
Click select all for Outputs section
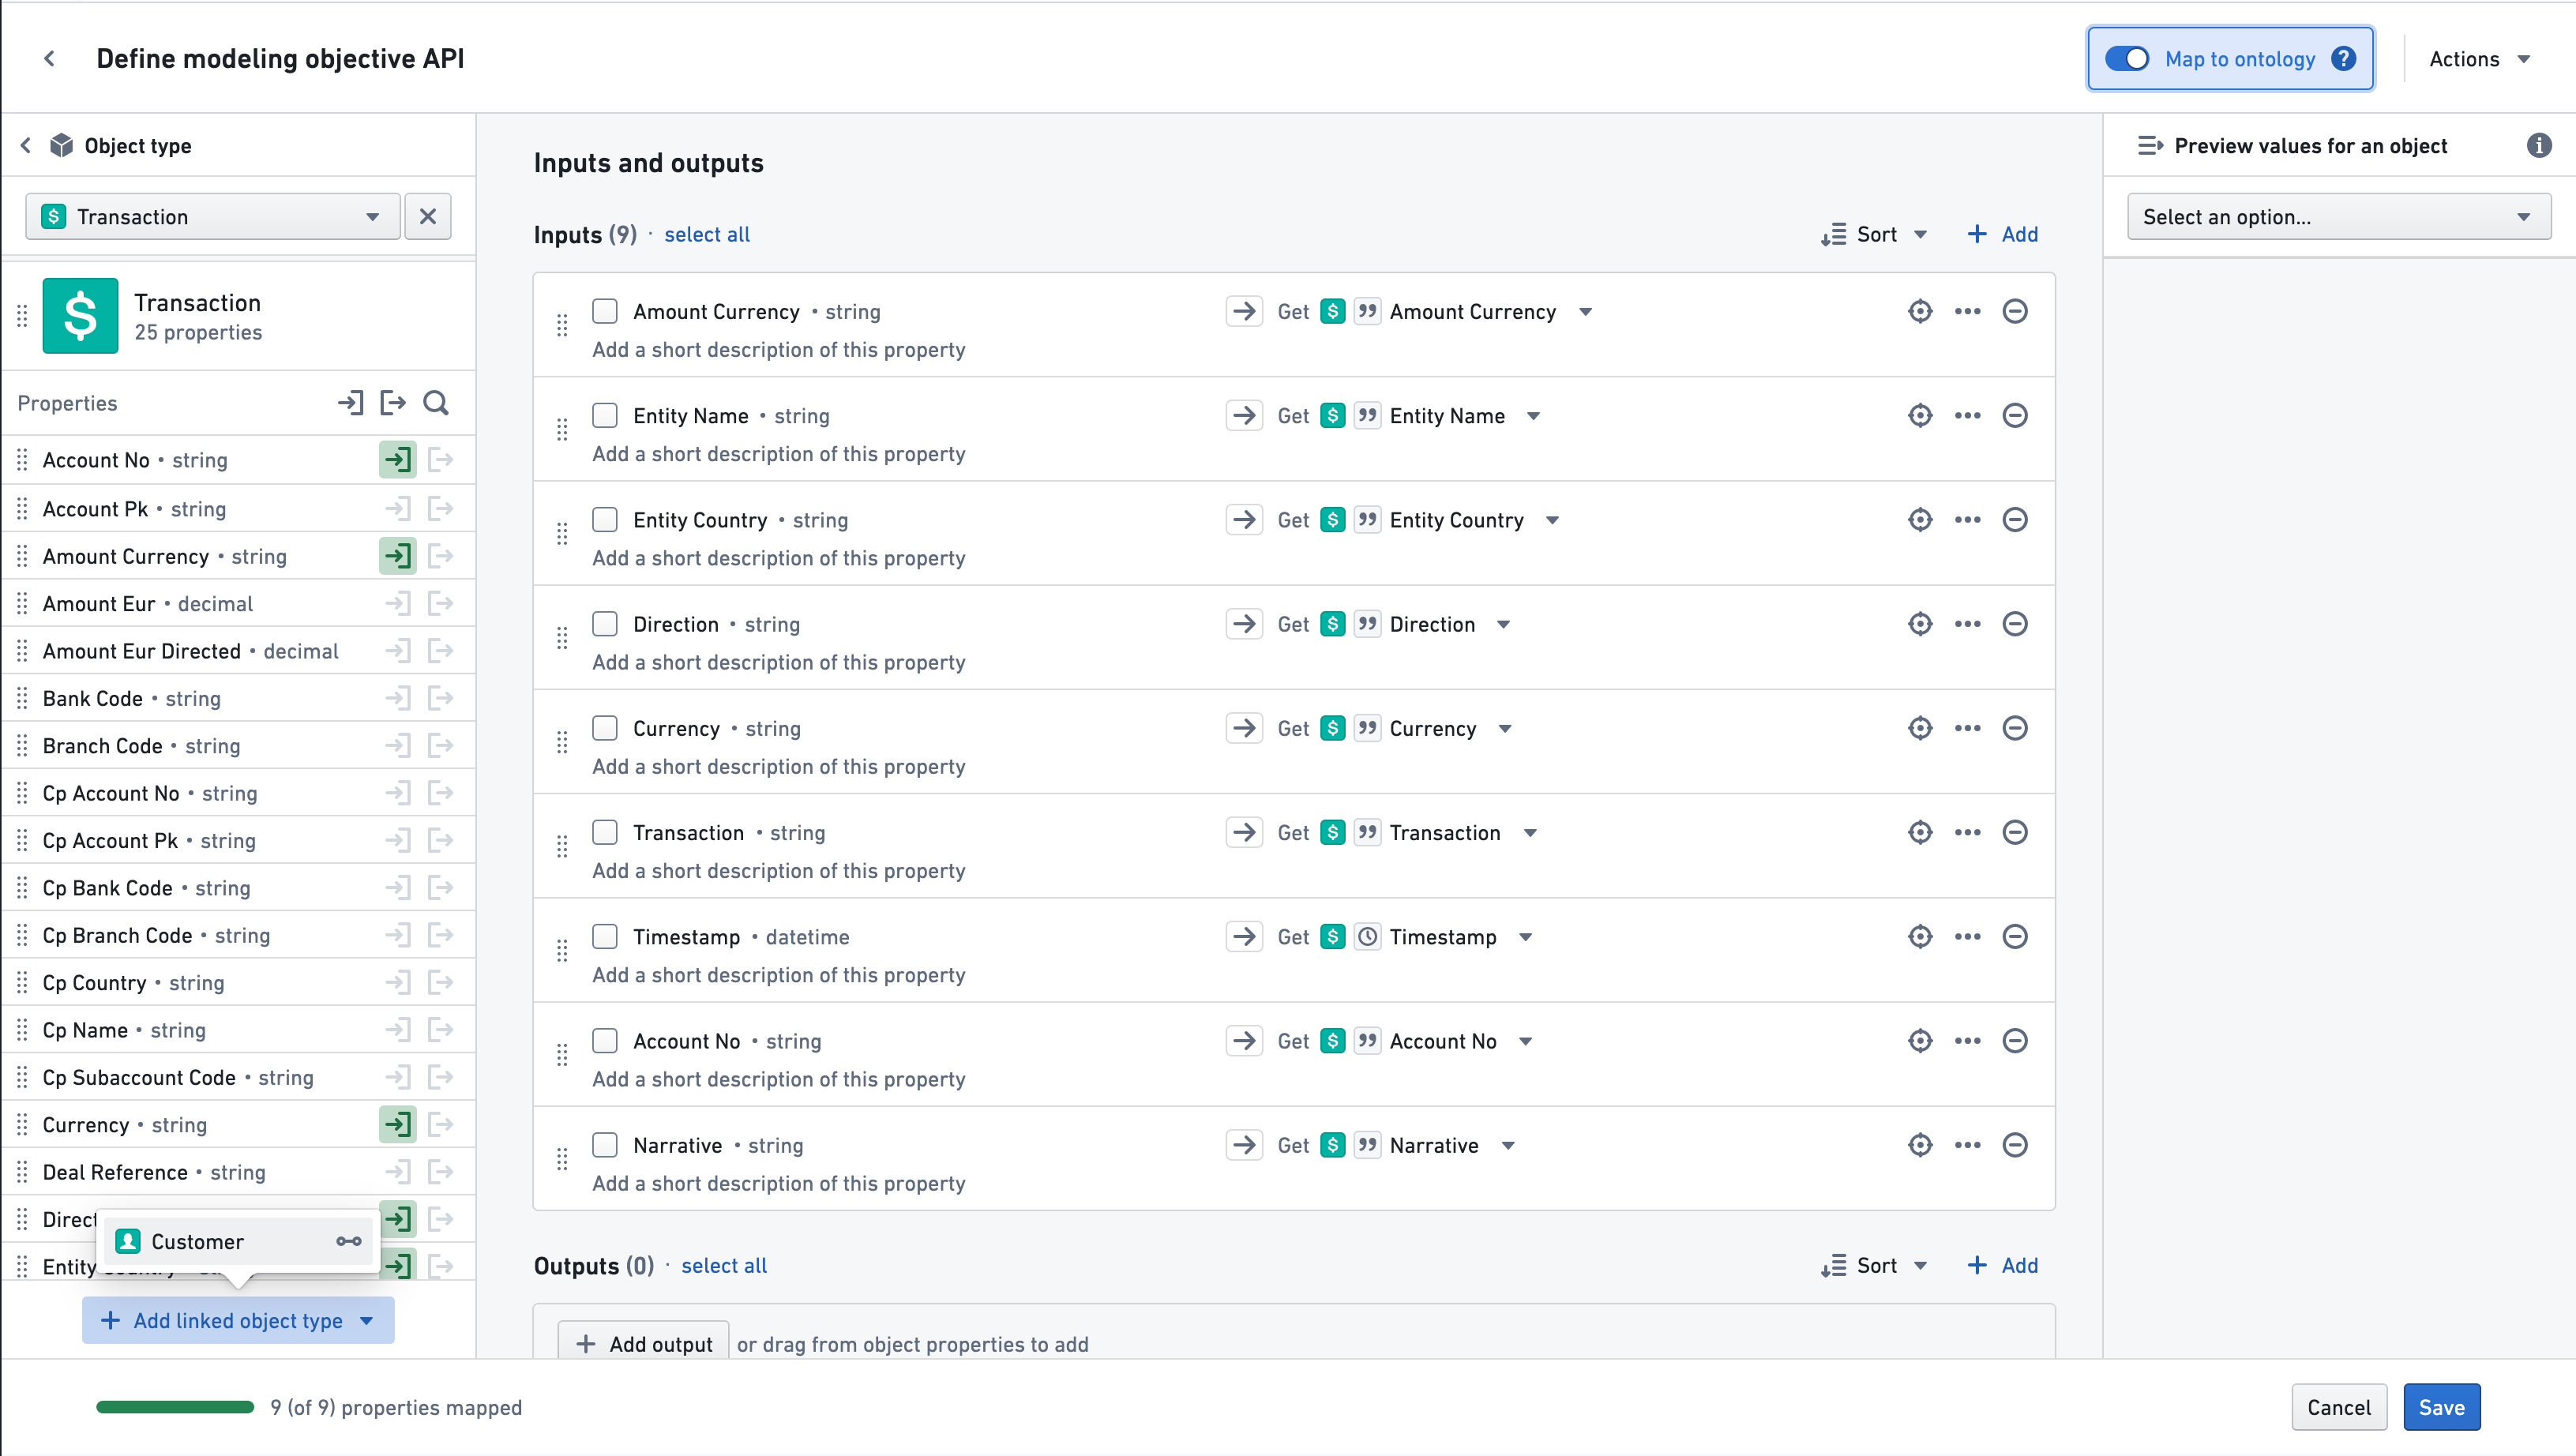click(723, 1263)
